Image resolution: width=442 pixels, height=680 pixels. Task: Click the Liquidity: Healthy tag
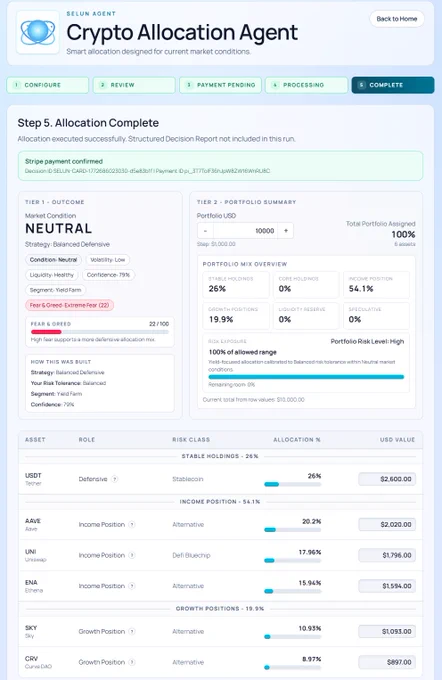pyautogui.click(x=52, y=275)
